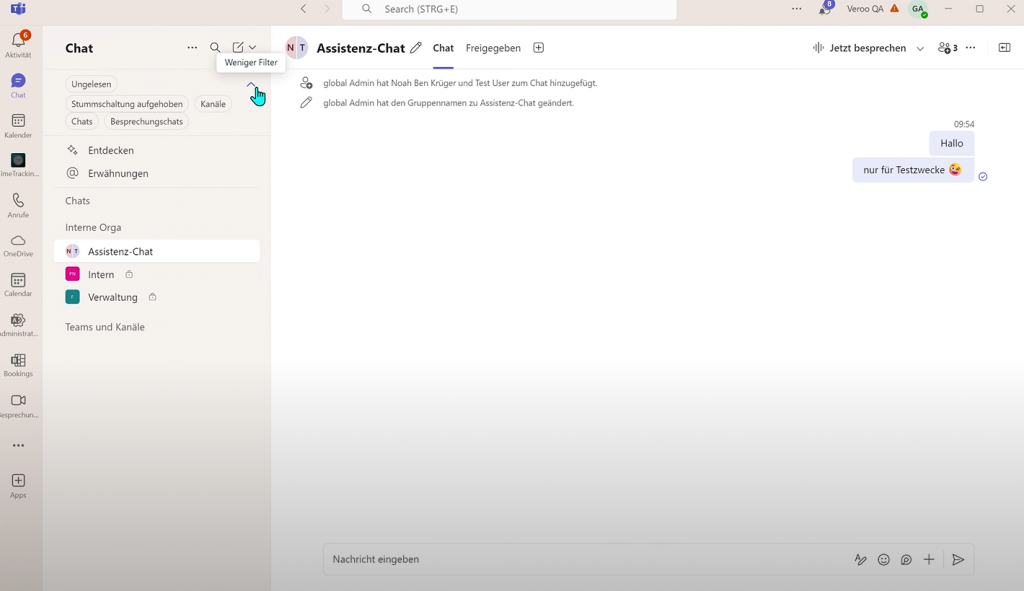Click the 'Veroo QA' organization name
The width and height of the screenshot is (1024, 591).
tap(865, 8)
